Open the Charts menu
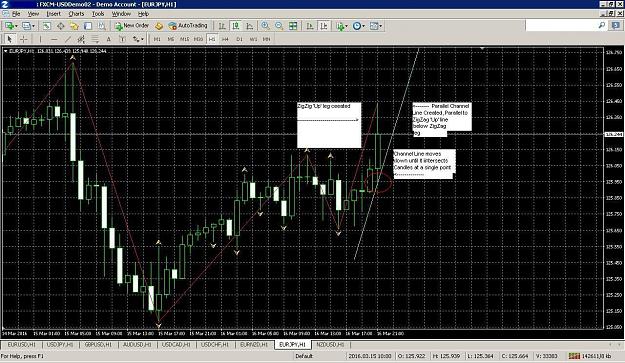 [76, 14]
